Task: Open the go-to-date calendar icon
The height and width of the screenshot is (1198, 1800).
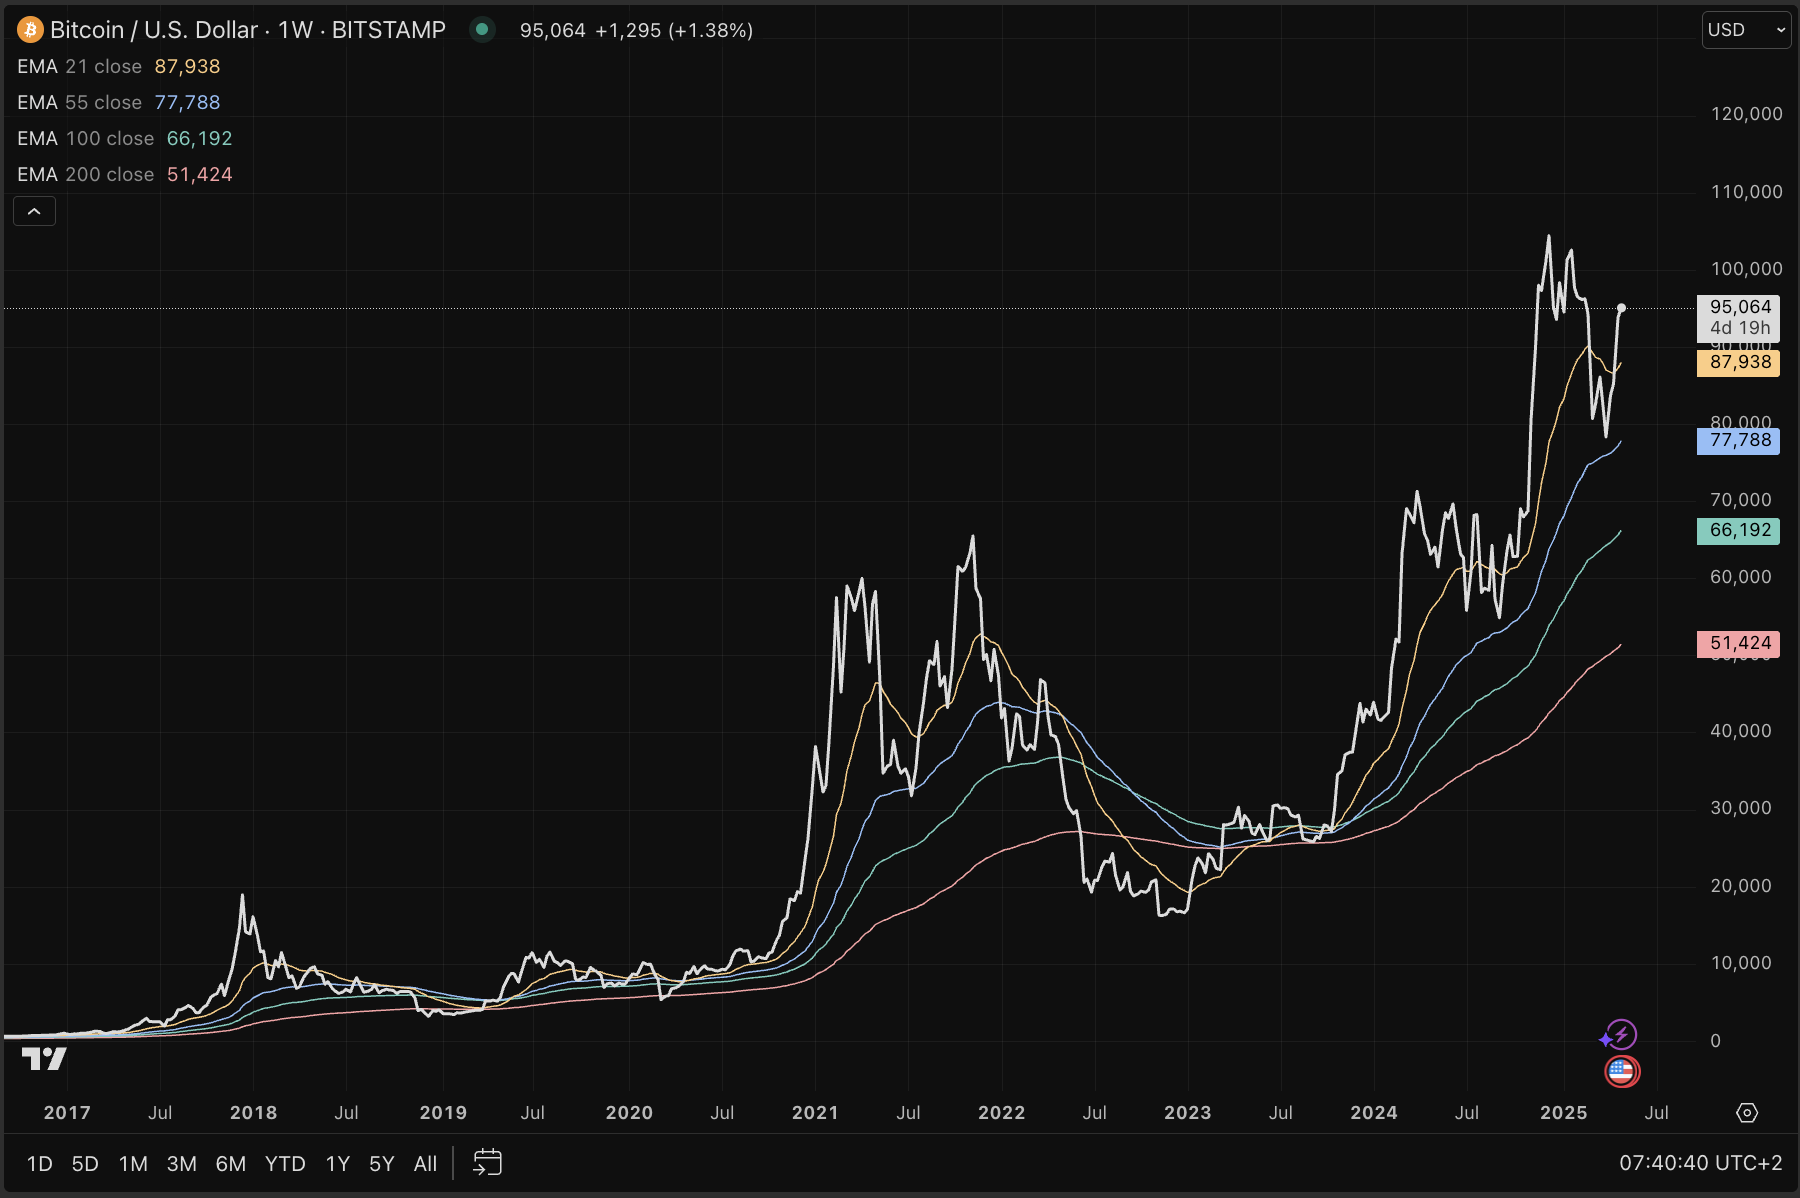Action: coord(487,1162)
